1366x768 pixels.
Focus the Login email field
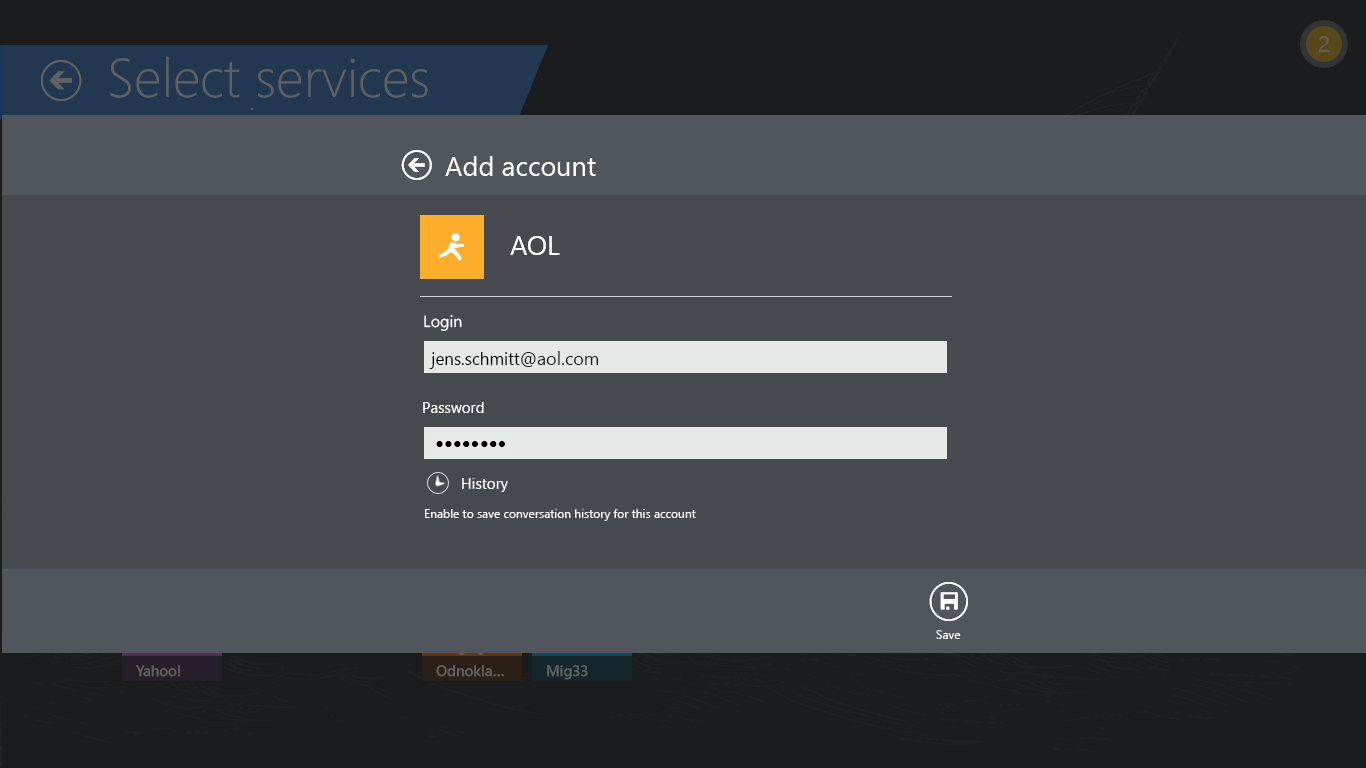click(685, 358)
